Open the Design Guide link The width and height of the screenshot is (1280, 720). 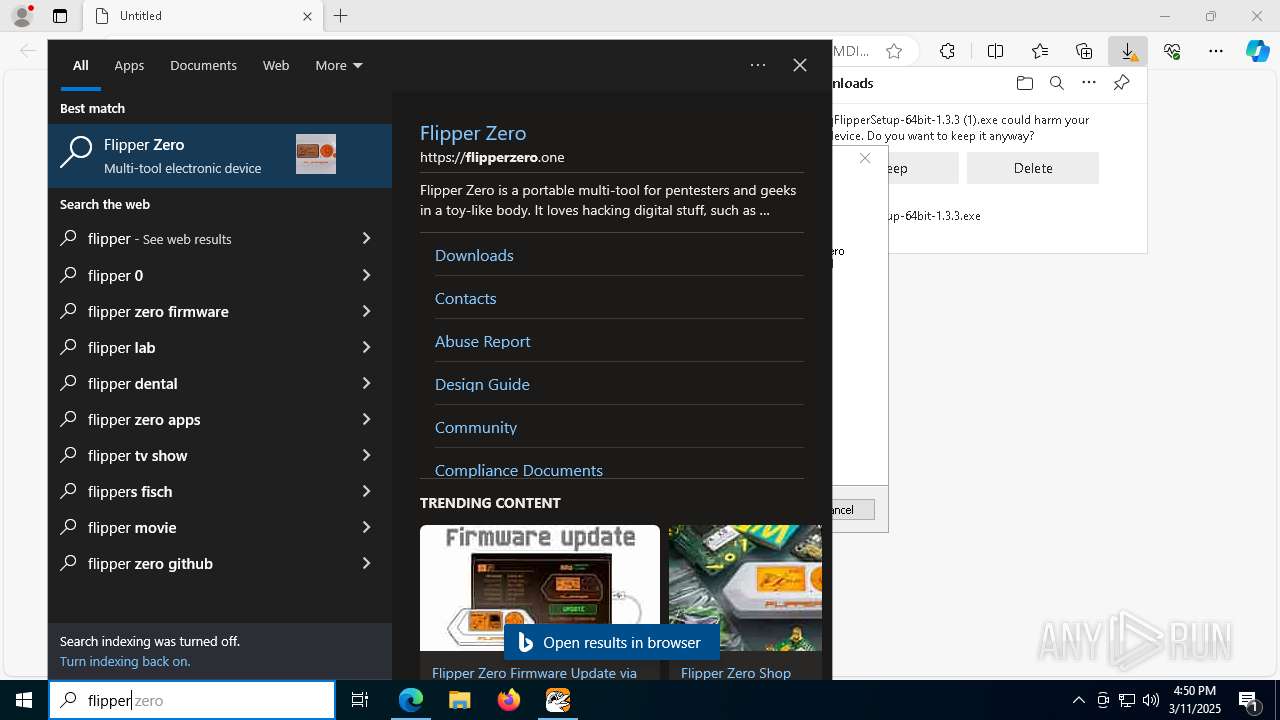(482, 384)
